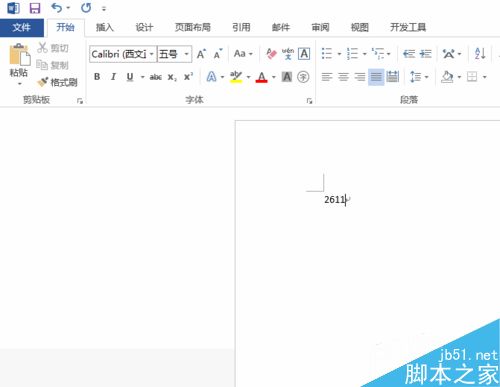The height and width of the screenshot is (387, 500).
Task: Apply bullet list
Action: [x=327, y=54]
